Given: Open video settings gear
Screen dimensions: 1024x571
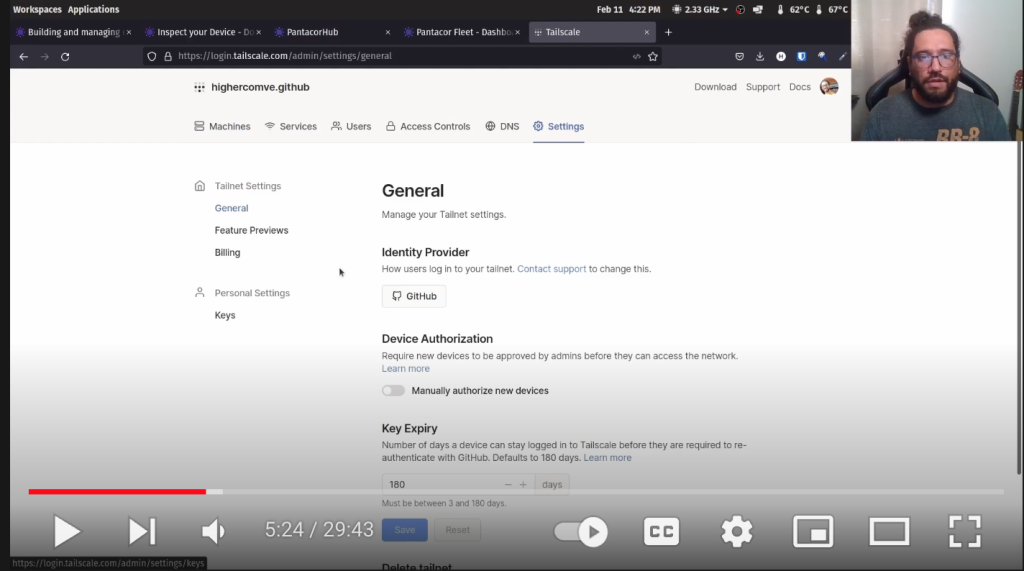Looking at the screenshot, I should click(737, 531).
